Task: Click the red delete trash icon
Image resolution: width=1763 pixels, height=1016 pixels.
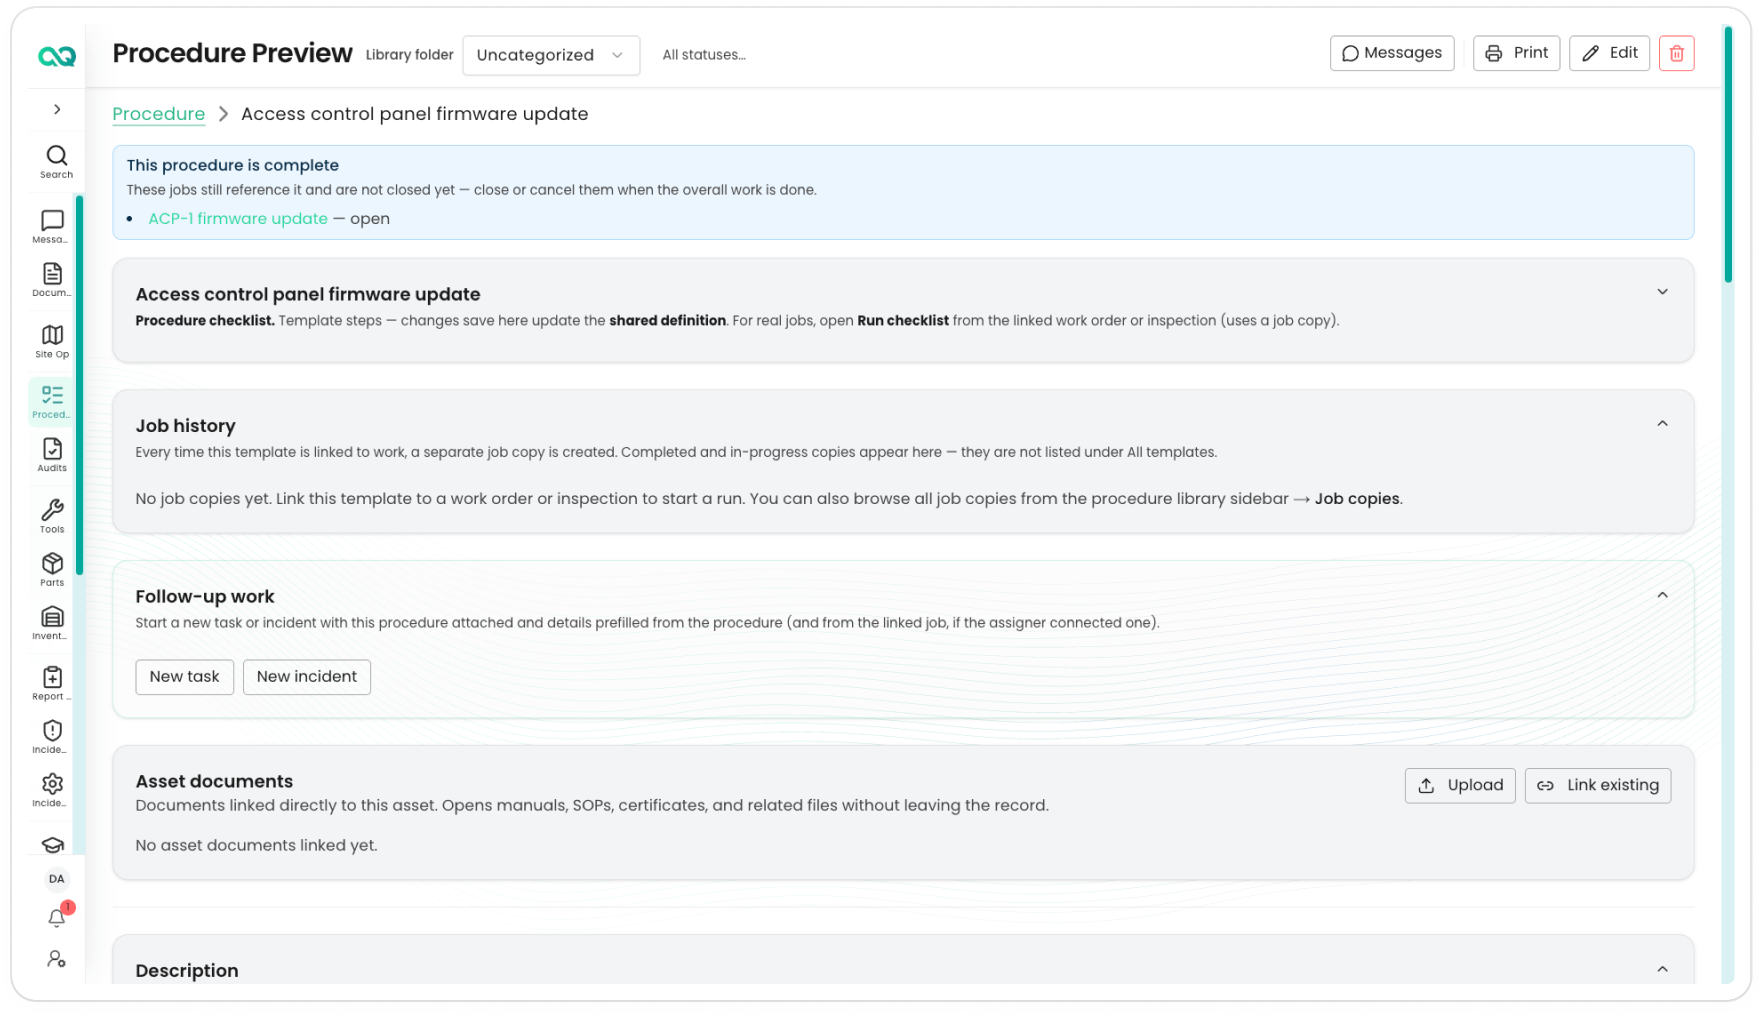Action: point(1676,53)
